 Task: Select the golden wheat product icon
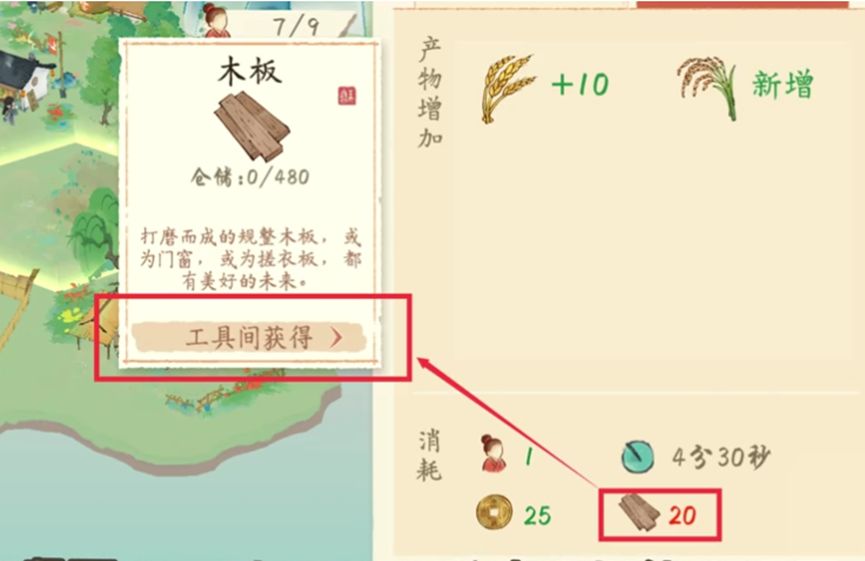click(x=508, y=88)
